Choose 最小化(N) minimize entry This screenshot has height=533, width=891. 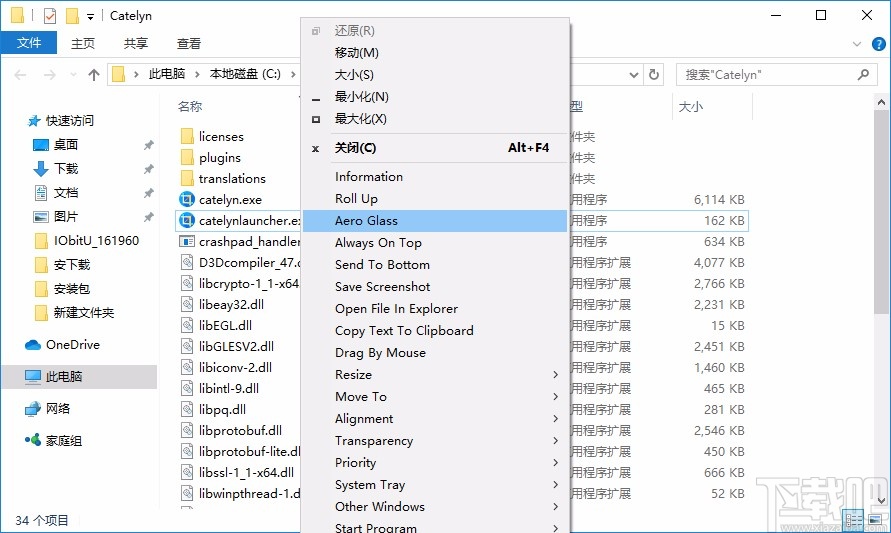tap(435, 97)
